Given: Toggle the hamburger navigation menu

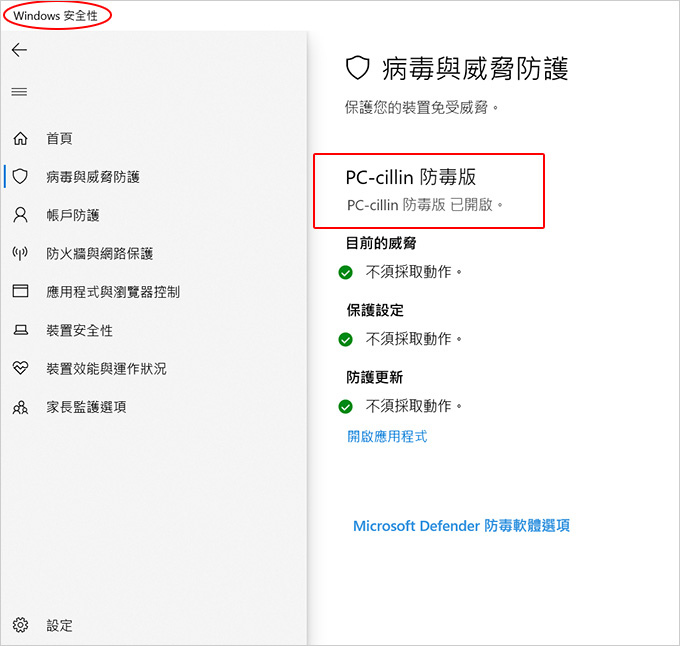Looking at the screenshot, I should point(19,92).
